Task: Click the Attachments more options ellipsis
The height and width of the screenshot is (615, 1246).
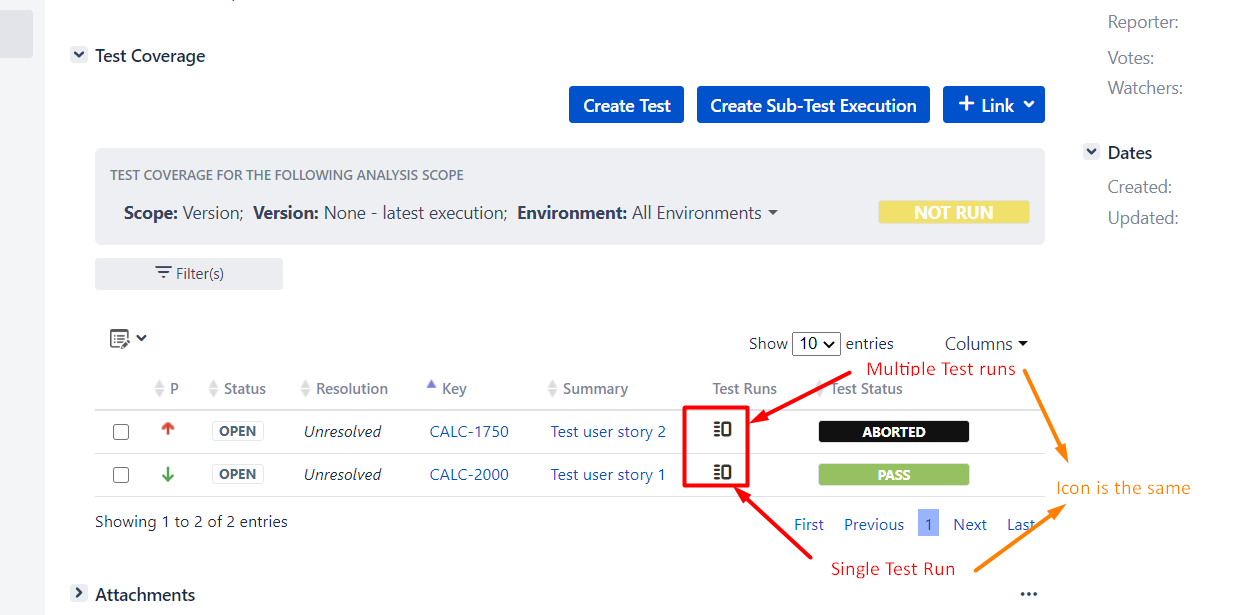Action: 1029,594
